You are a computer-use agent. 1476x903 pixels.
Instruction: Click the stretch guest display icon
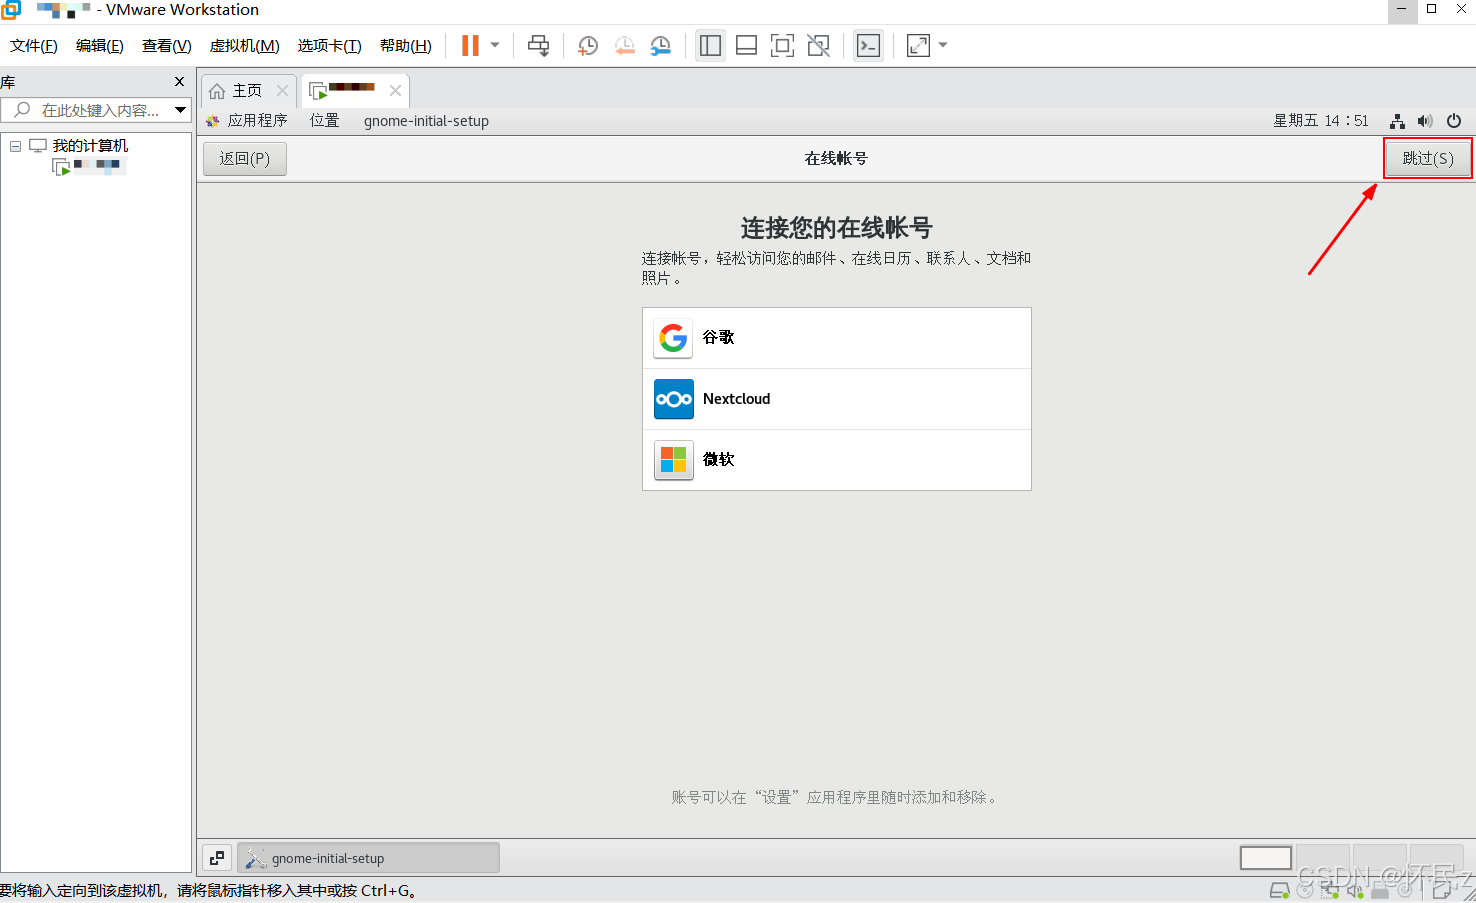[918, 45]
